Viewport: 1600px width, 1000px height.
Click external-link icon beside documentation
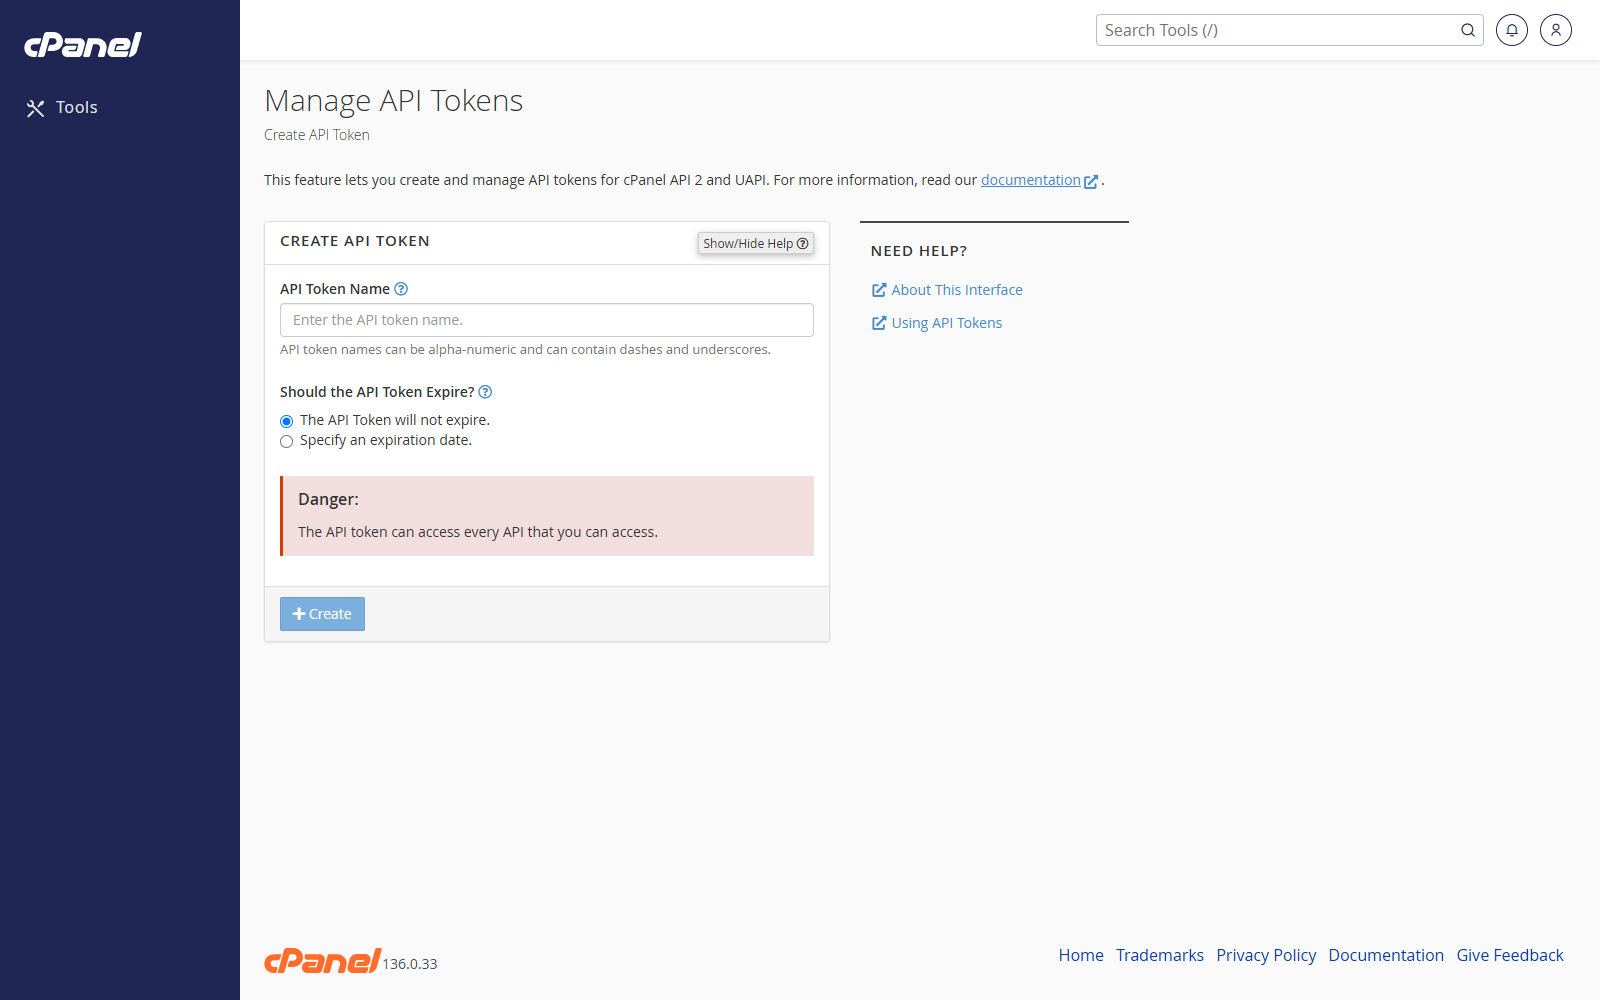click(1091, 181)
